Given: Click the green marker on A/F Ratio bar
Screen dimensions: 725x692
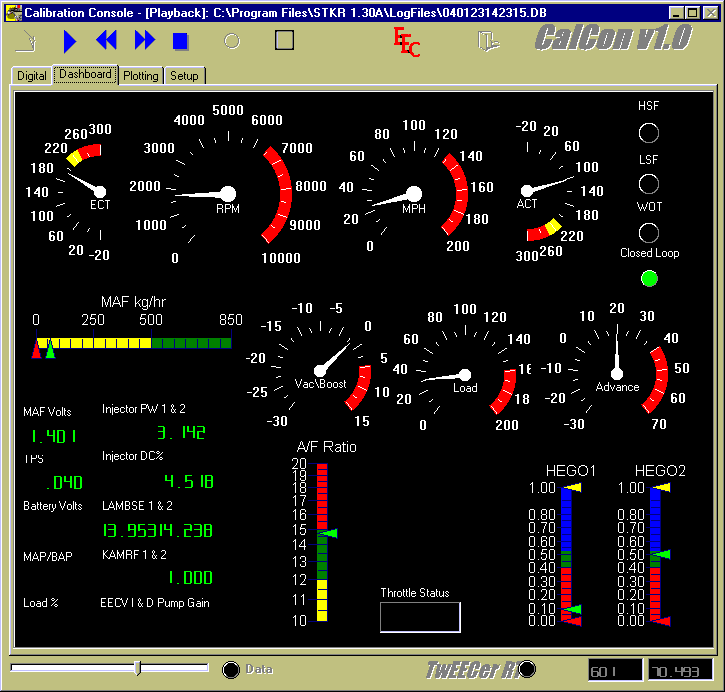Looking at the screenshot, I should tap(328, 533).
